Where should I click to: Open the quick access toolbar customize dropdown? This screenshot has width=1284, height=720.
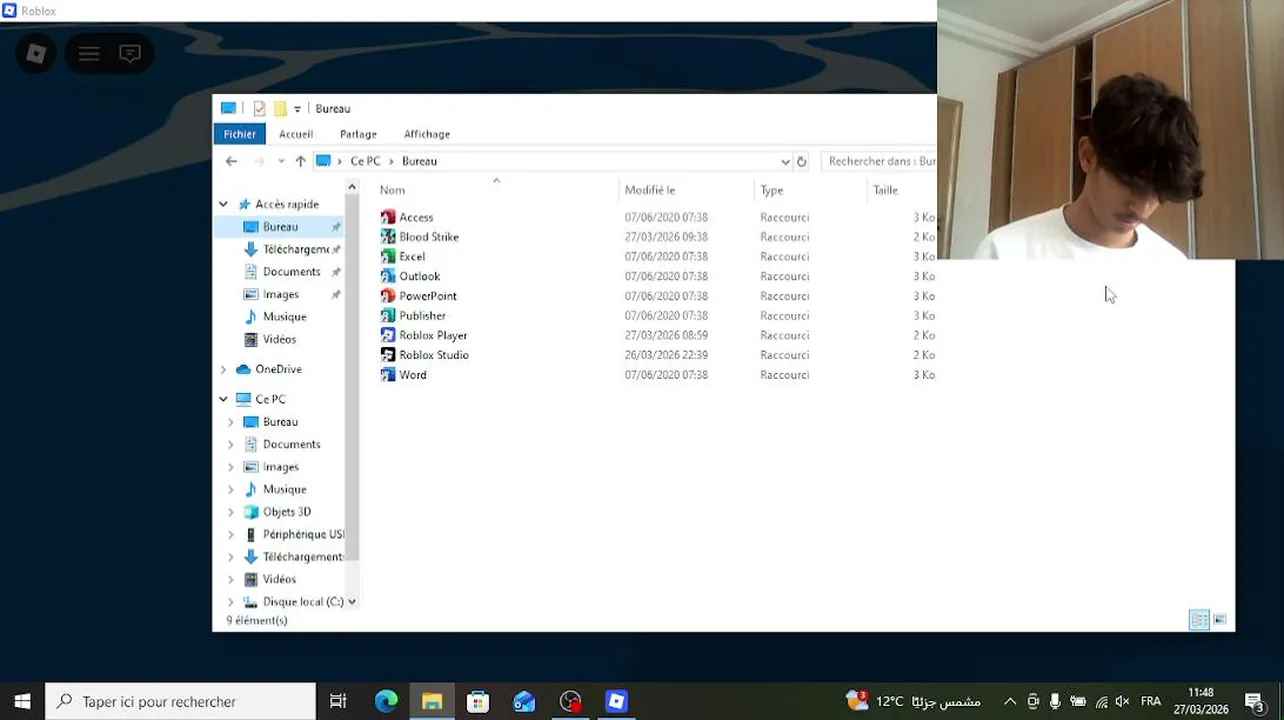pyautogui.click(x=297, y=109)
